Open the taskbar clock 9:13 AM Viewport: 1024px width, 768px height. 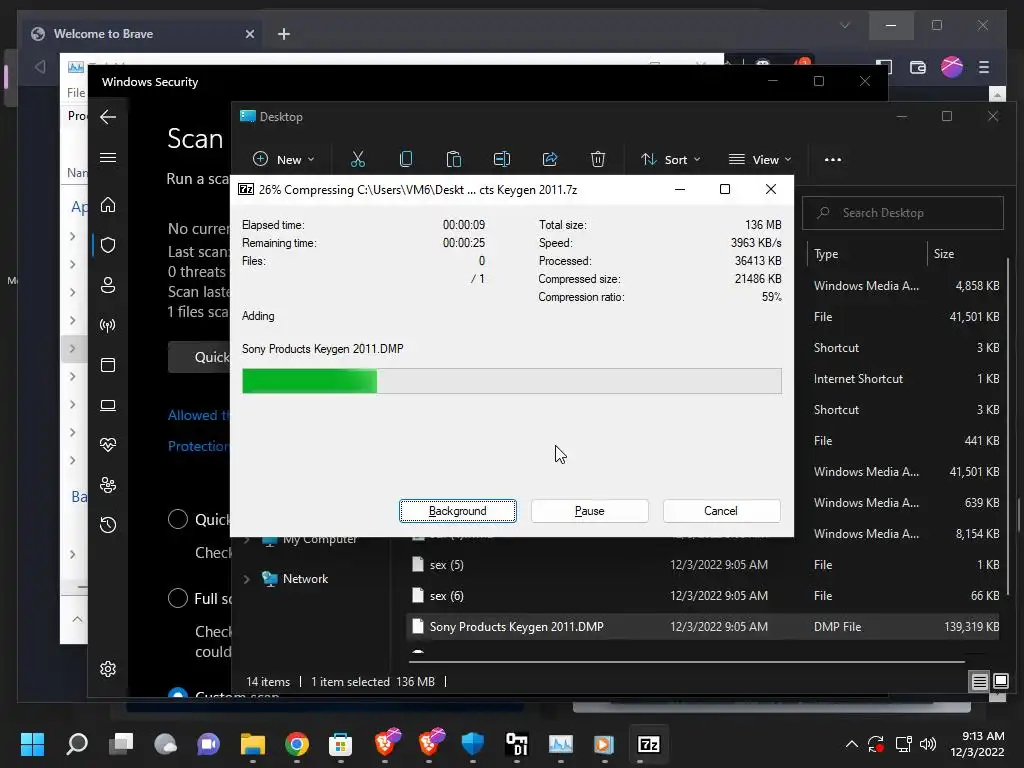coord(977,744)
